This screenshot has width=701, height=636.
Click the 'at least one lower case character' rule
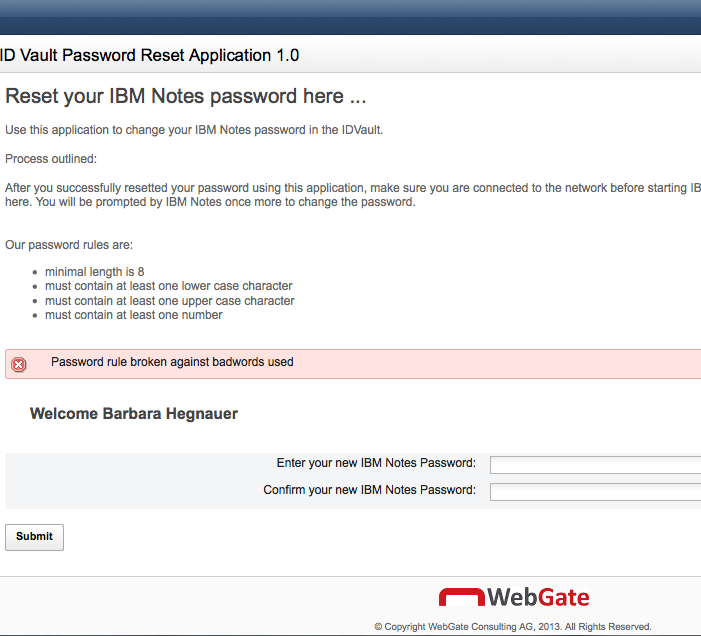169,286
